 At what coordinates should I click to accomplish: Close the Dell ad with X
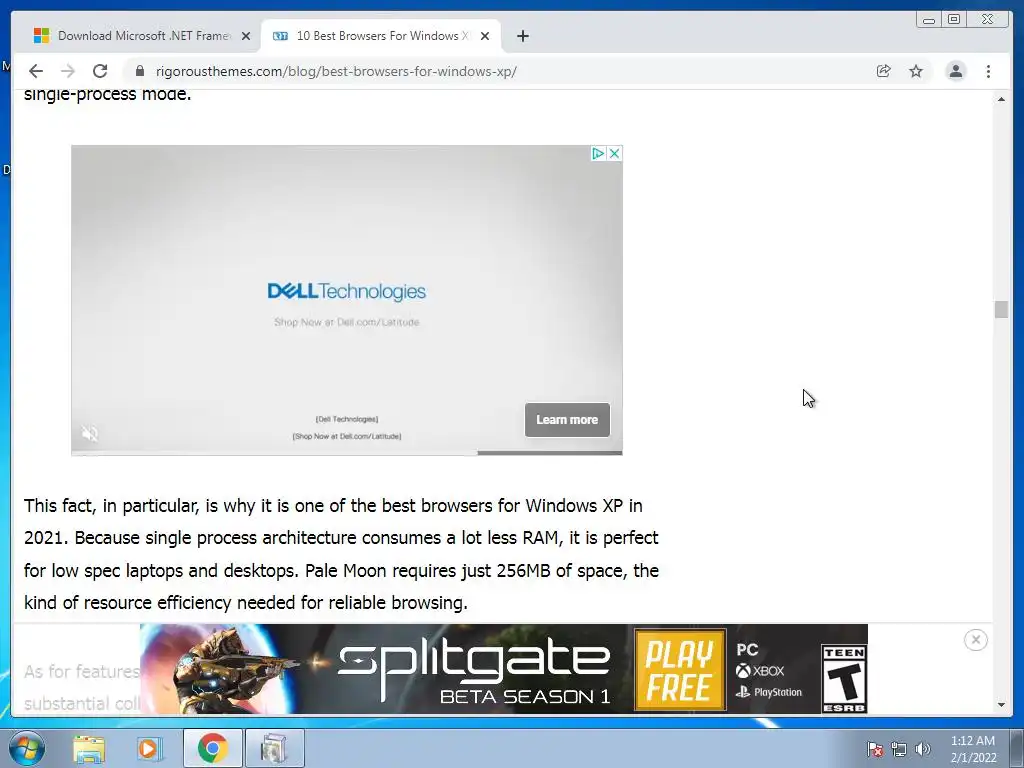click(x=615, y=153)
